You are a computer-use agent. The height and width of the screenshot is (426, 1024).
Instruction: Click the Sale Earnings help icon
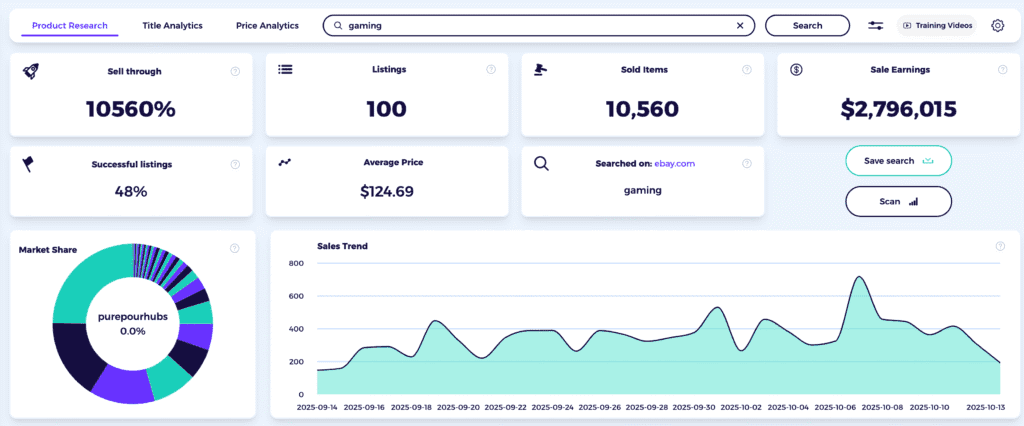(1002, 70)
